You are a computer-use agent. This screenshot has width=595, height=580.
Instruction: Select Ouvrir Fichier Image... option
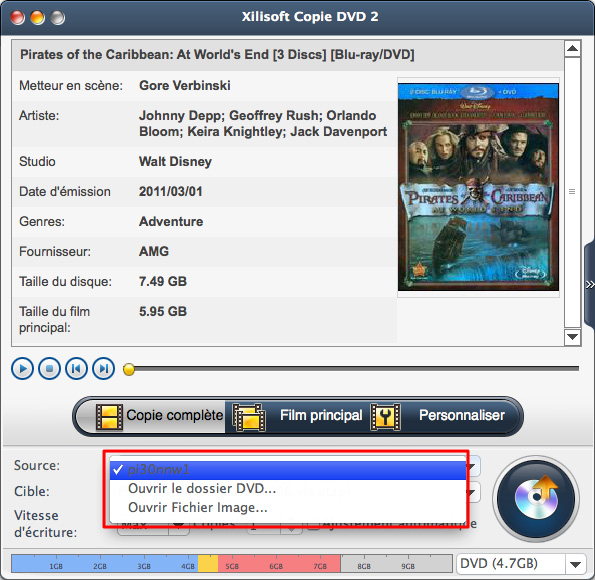point(288,508)
